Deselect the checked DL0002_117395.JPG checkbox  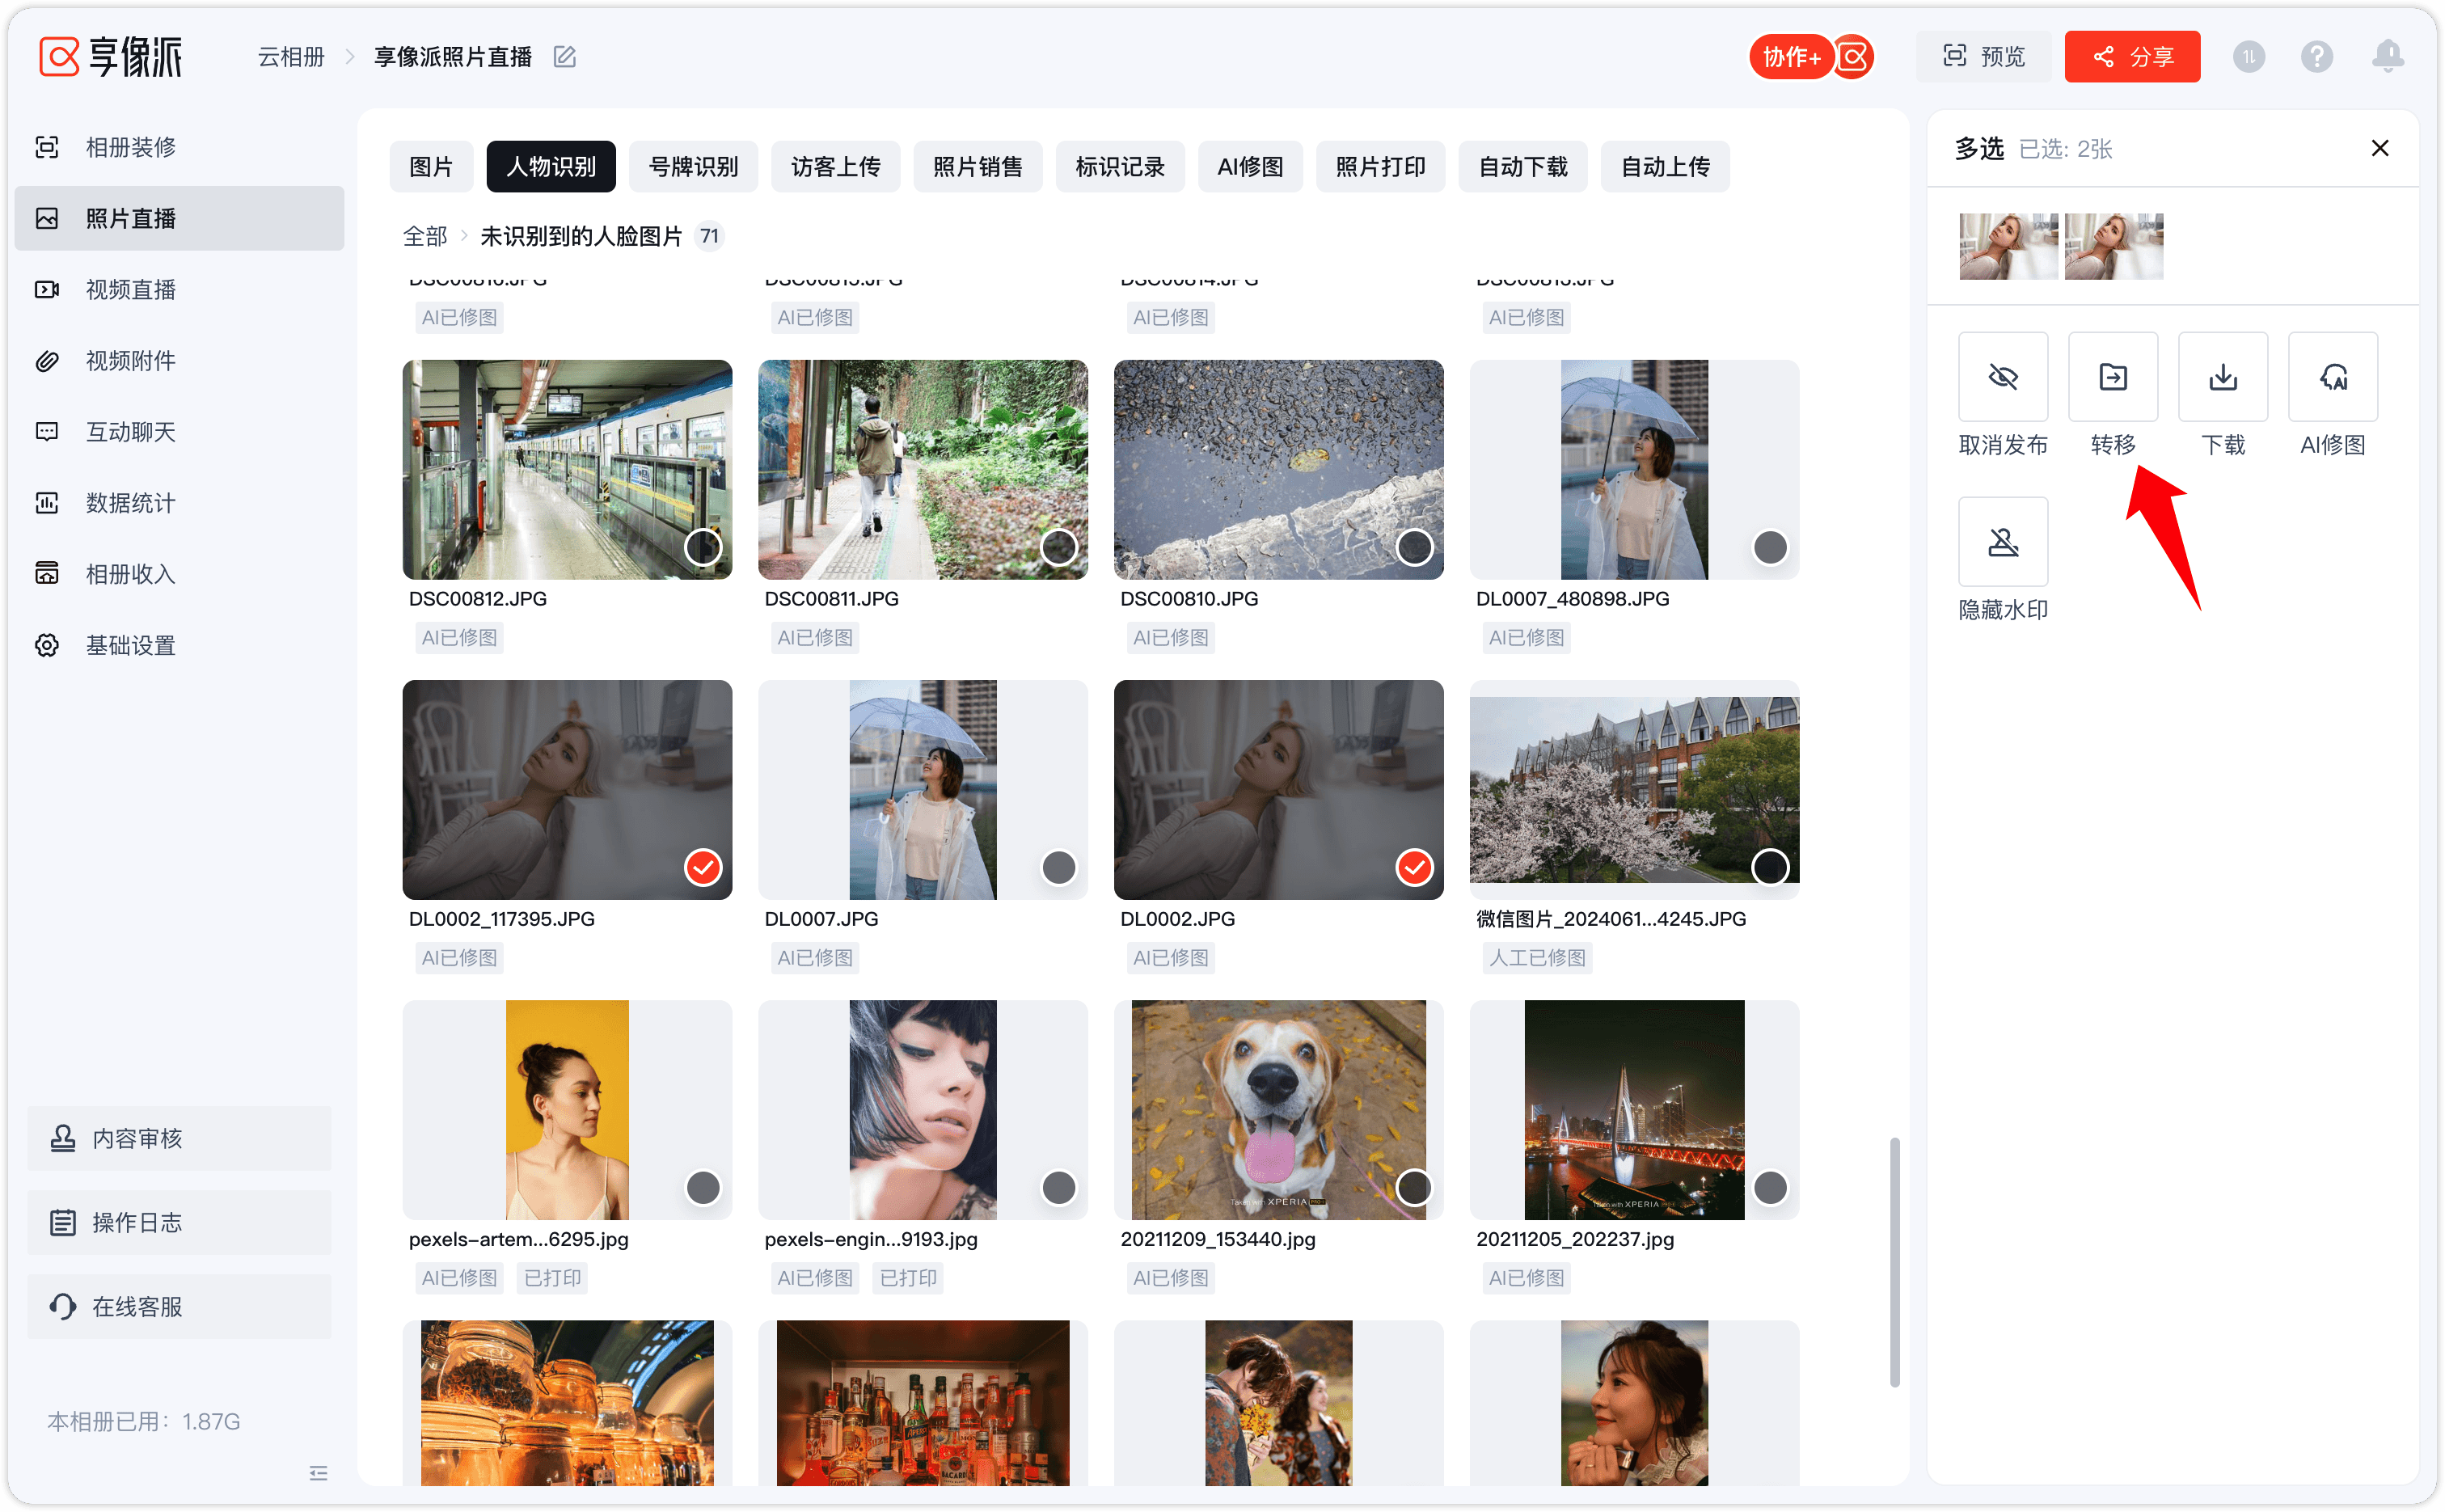point(703,867)
